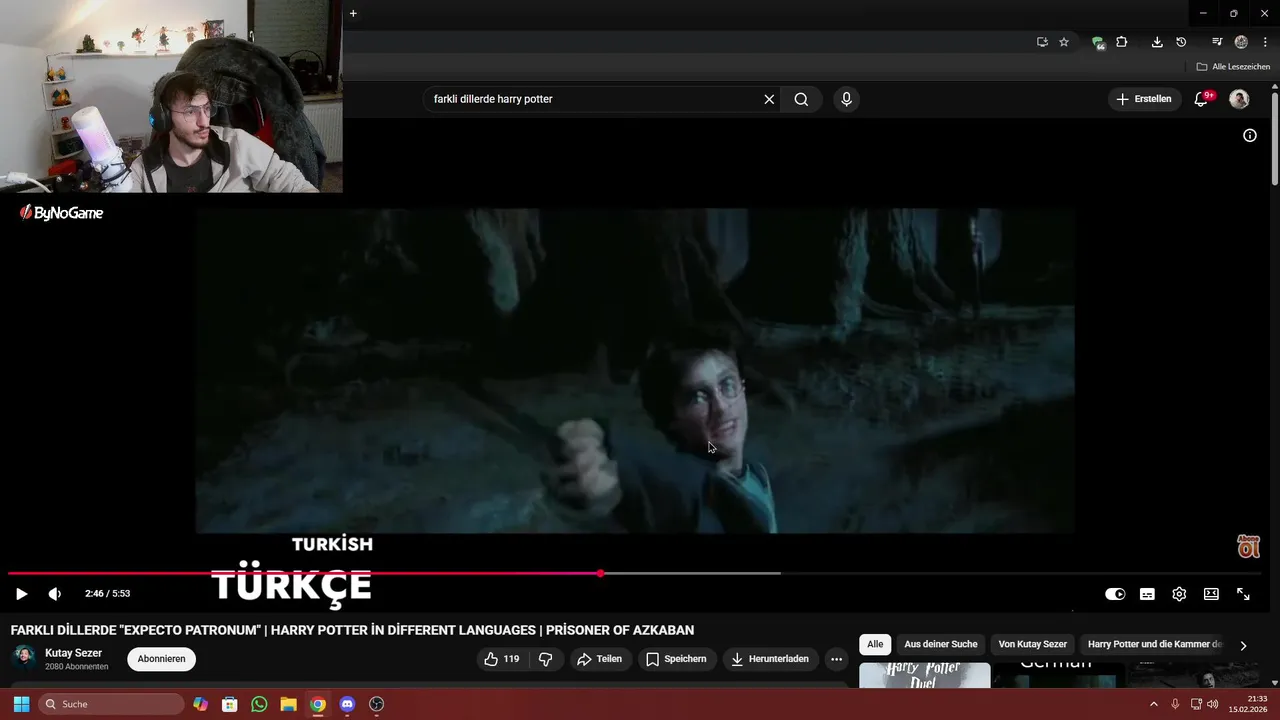This screenshot has width=1280, height=720.
Task: Open Copilot from the taskbar
Action: 201,704
